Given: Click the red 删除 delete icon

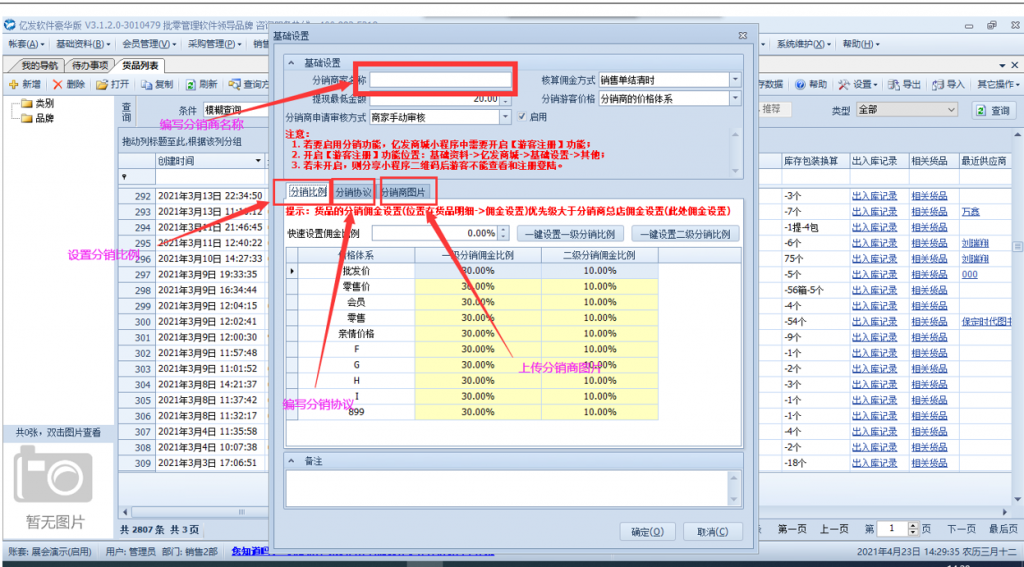Looking at the screenshot, I should (57, 84).
